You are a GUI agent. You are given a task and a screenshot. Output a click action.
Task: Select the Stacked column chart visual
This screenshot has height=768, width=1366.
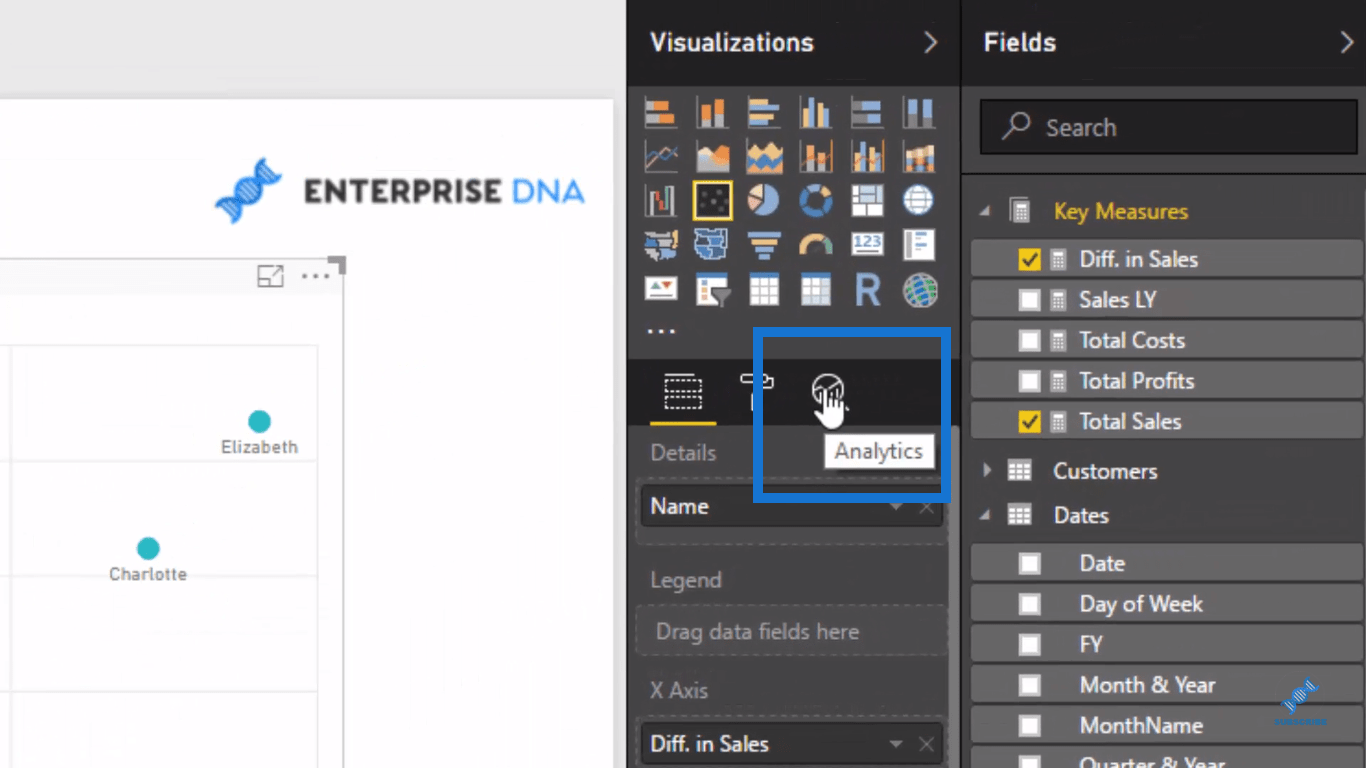[x=712, y=112]
